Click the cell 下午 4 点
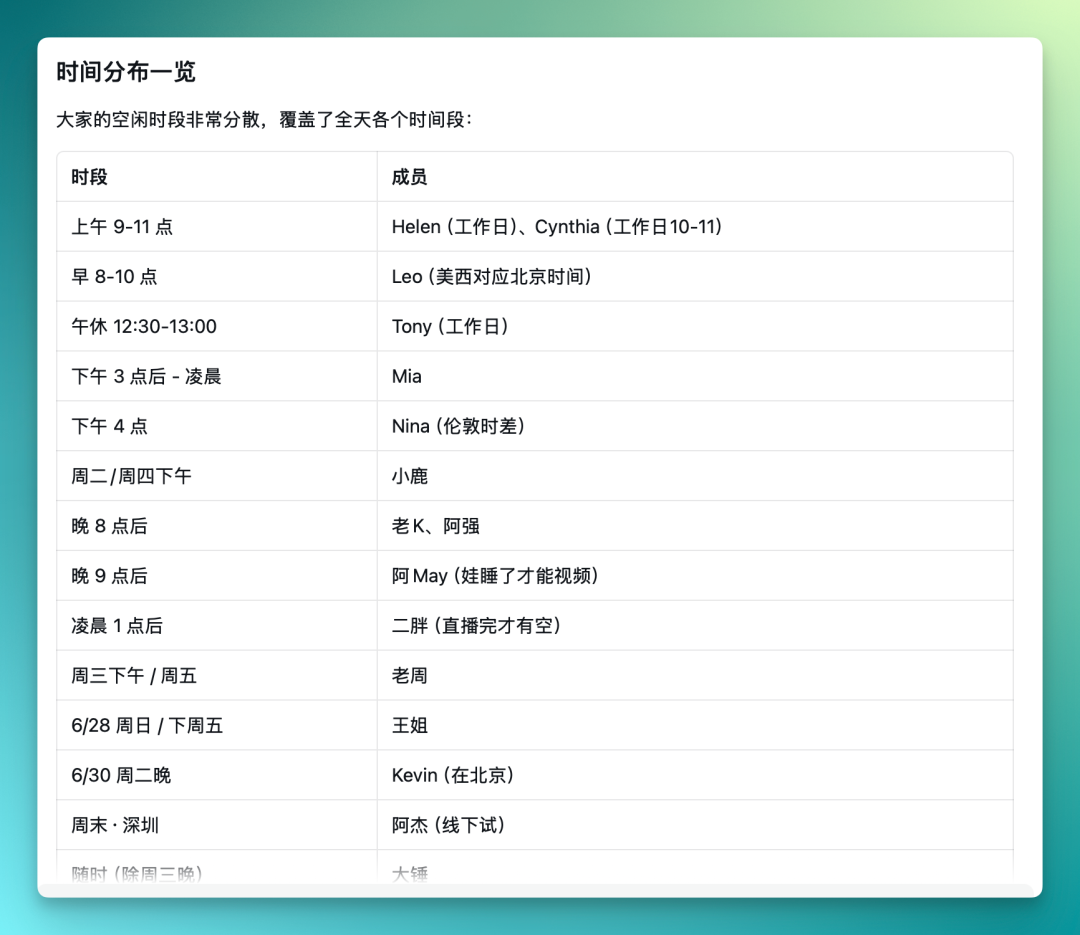Image resolution: width=1080 pixels, height=935 pixels. coord(217,426)
